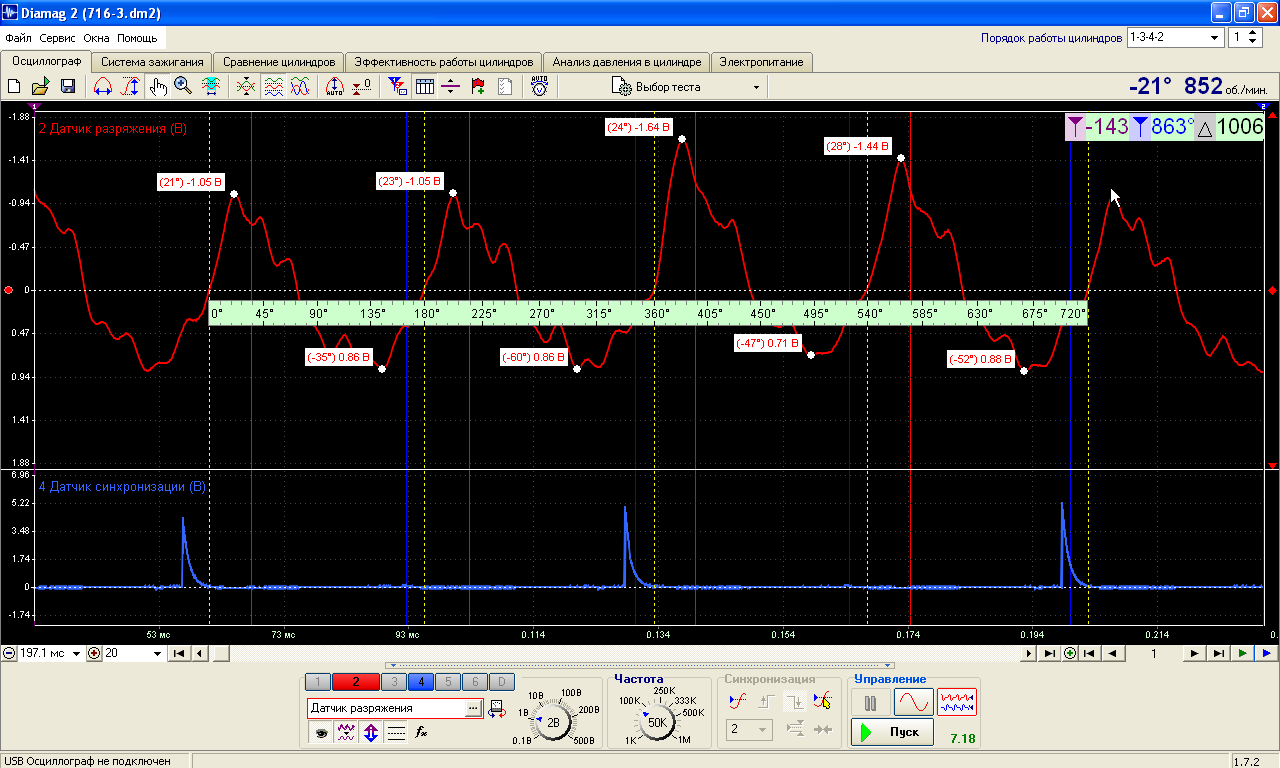1280x768 pixels.
Task: Click the green 0°–720° angle ruler
Action: pos(648,313)
